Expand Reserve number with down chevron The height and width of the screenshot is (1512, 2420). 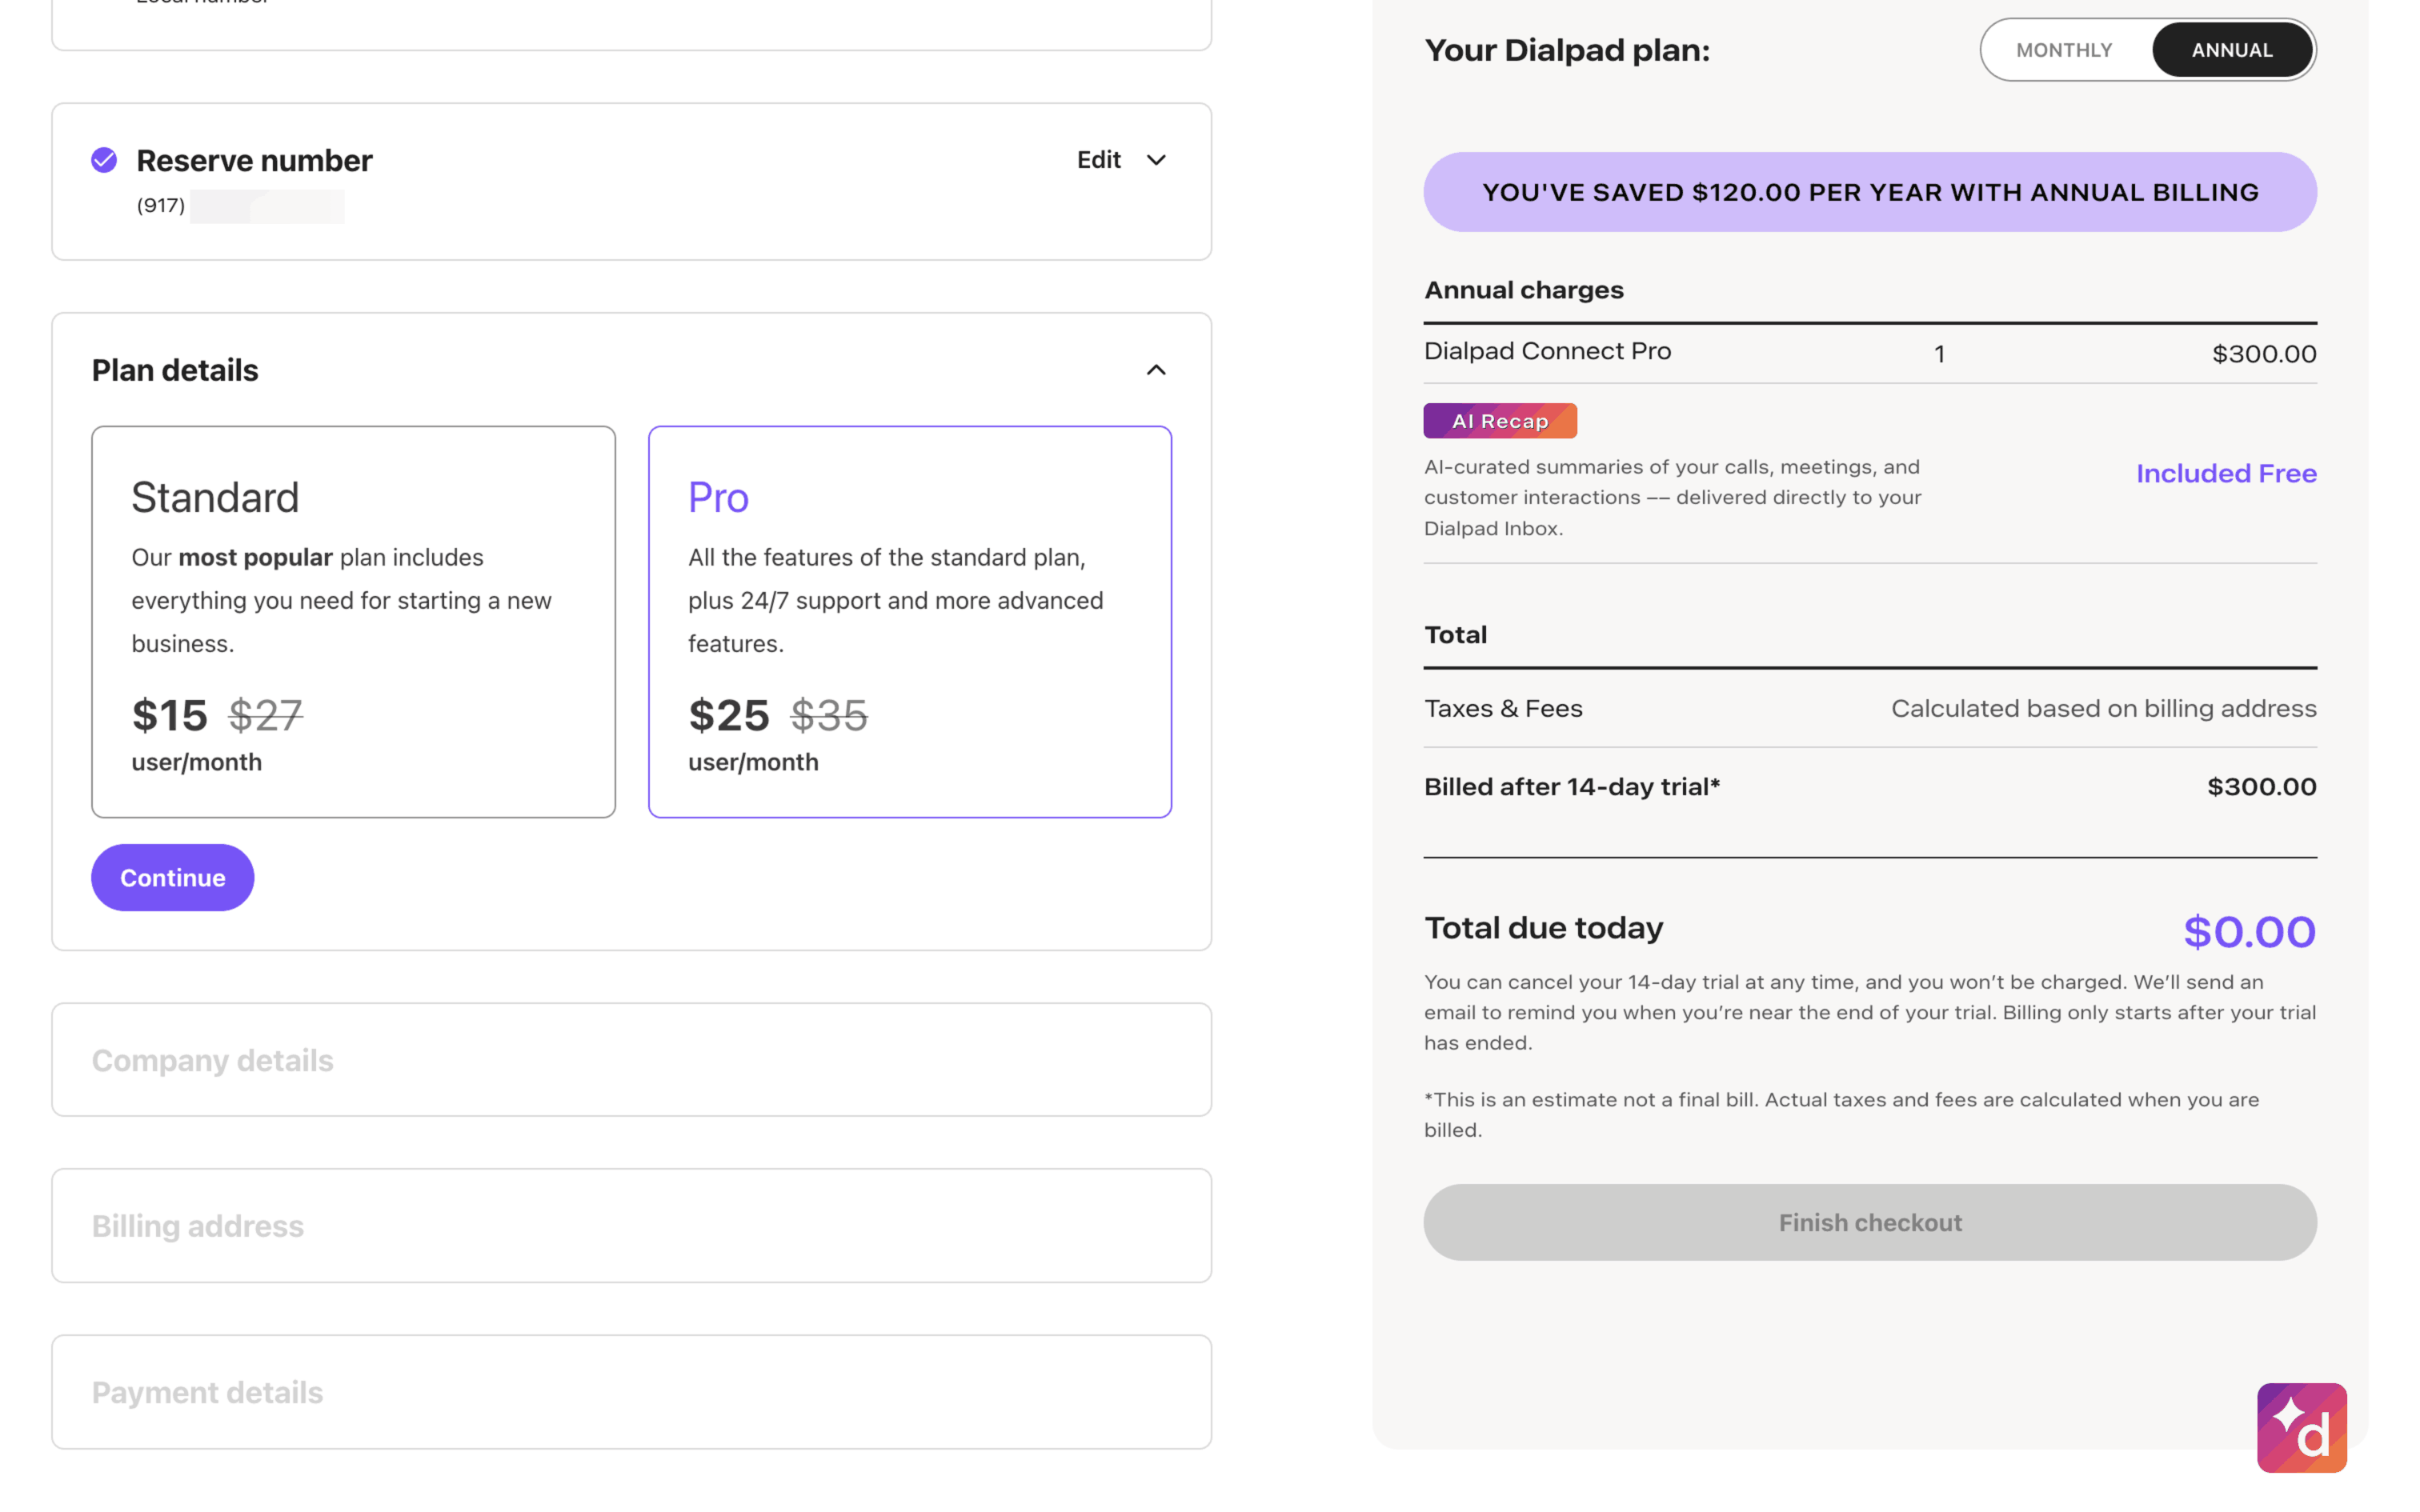click(x=1155, y=160)
